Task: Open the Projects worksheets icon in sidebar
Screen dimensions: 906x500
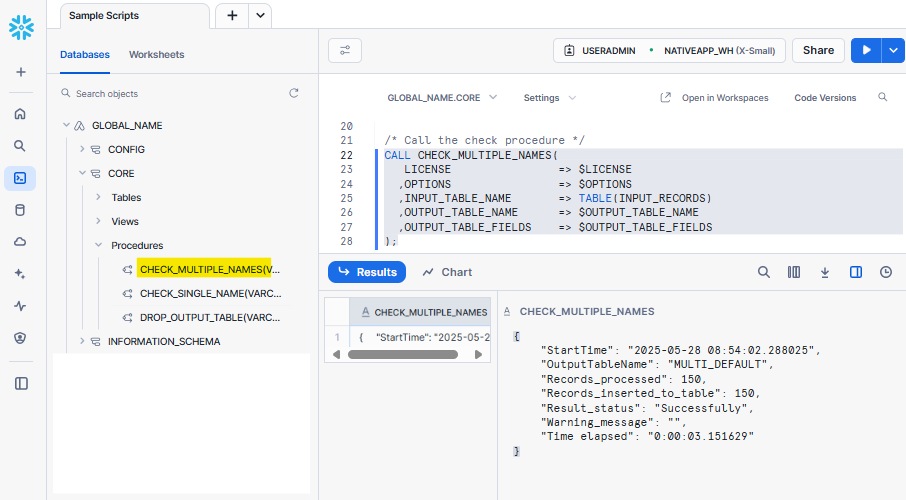Action: 20,178
